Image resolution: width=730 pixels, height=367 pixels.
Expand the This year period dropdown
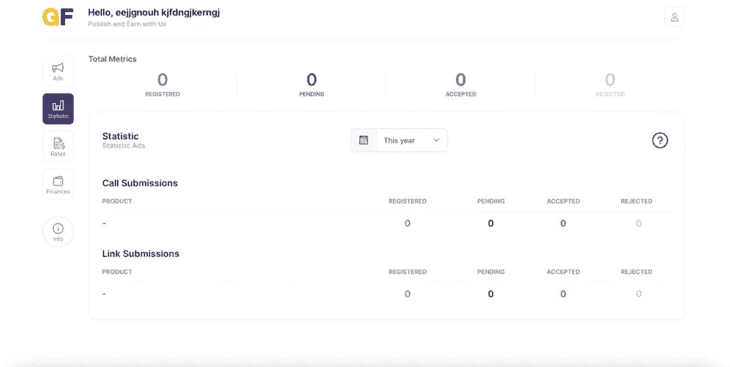pyautogui.click(x=399, y=140)
